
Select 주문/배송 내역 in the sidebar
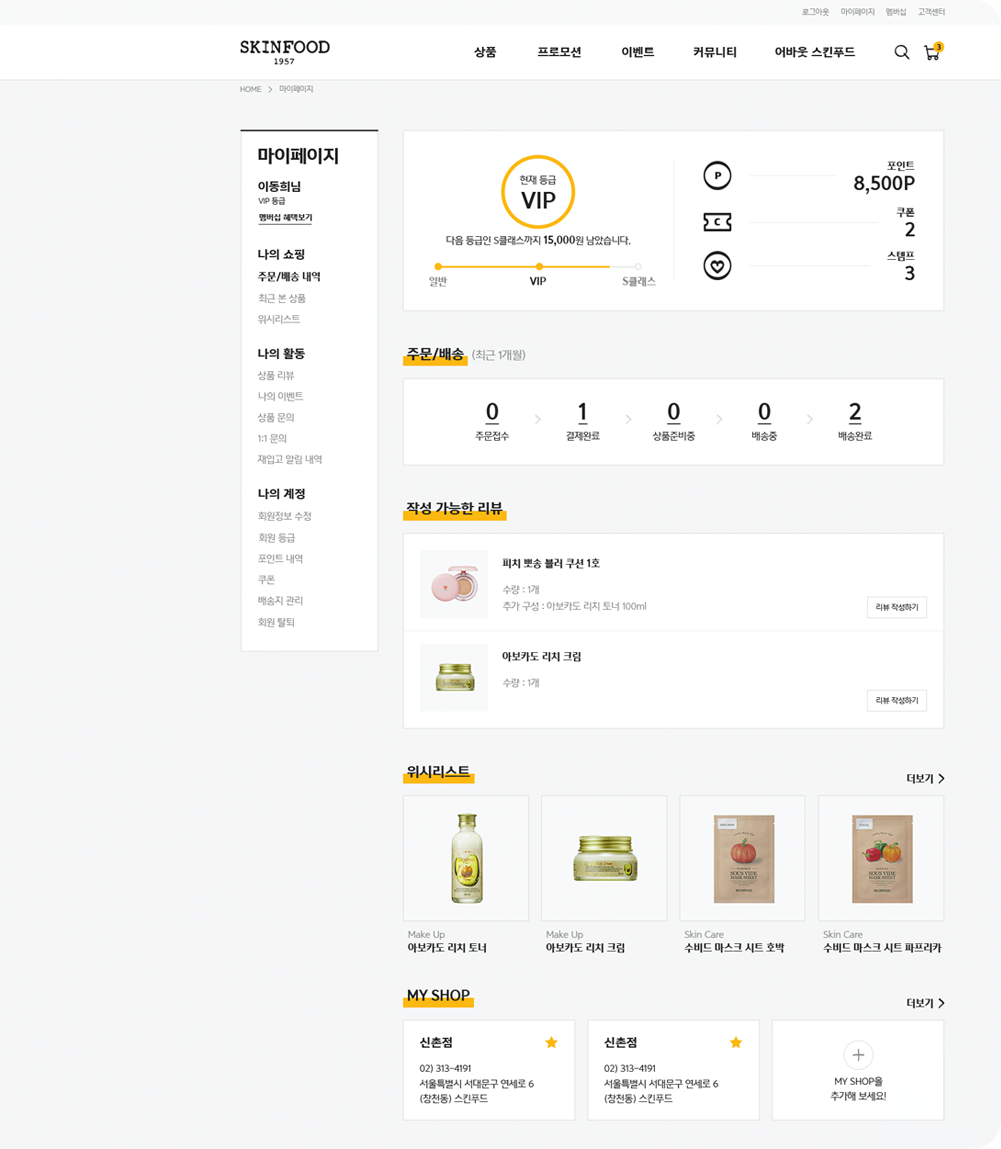pos(289,276)
